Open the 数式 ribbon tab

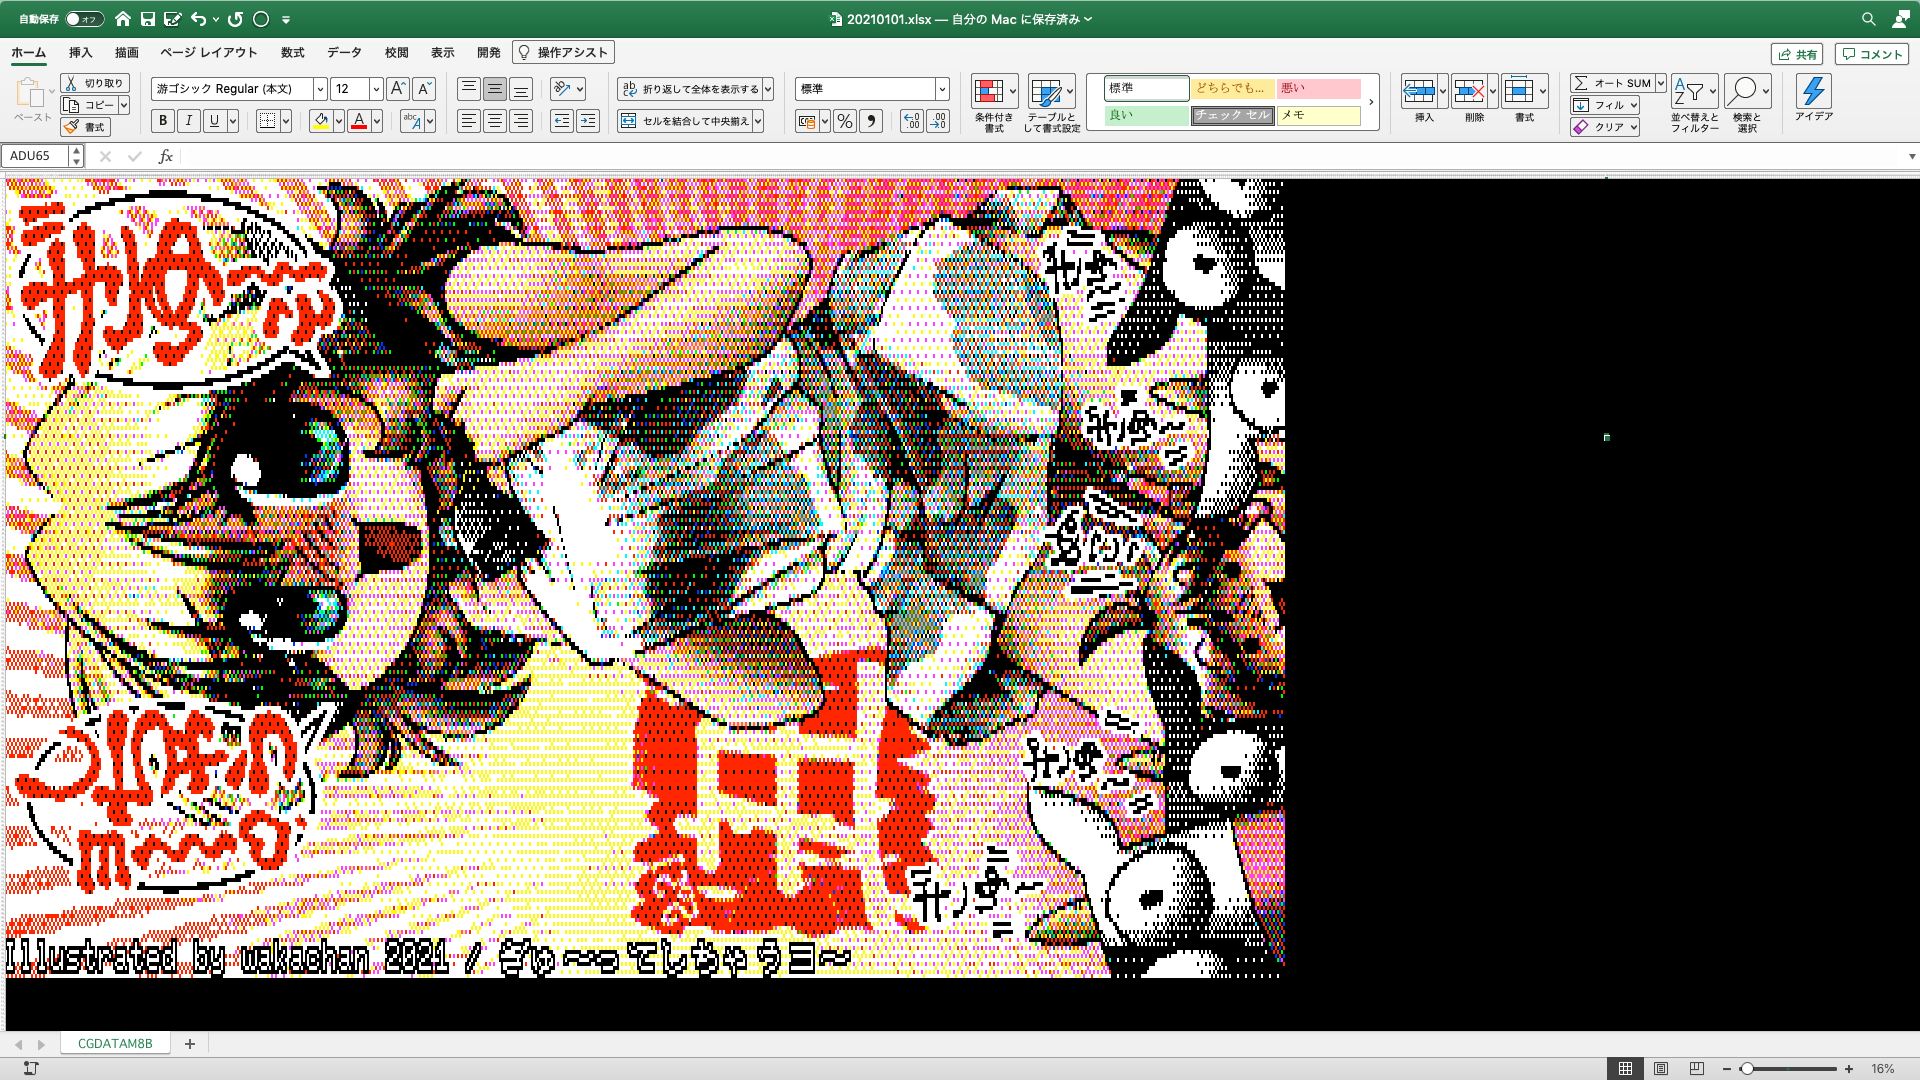(x=292, y=52)
